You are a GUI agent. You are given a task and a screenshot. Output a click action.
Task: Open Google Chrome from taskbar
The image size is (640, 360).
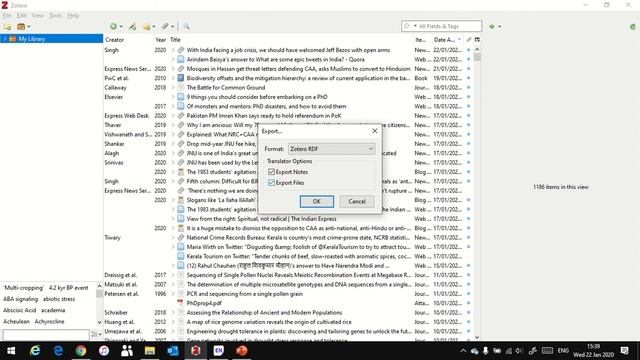click(81, 351)
